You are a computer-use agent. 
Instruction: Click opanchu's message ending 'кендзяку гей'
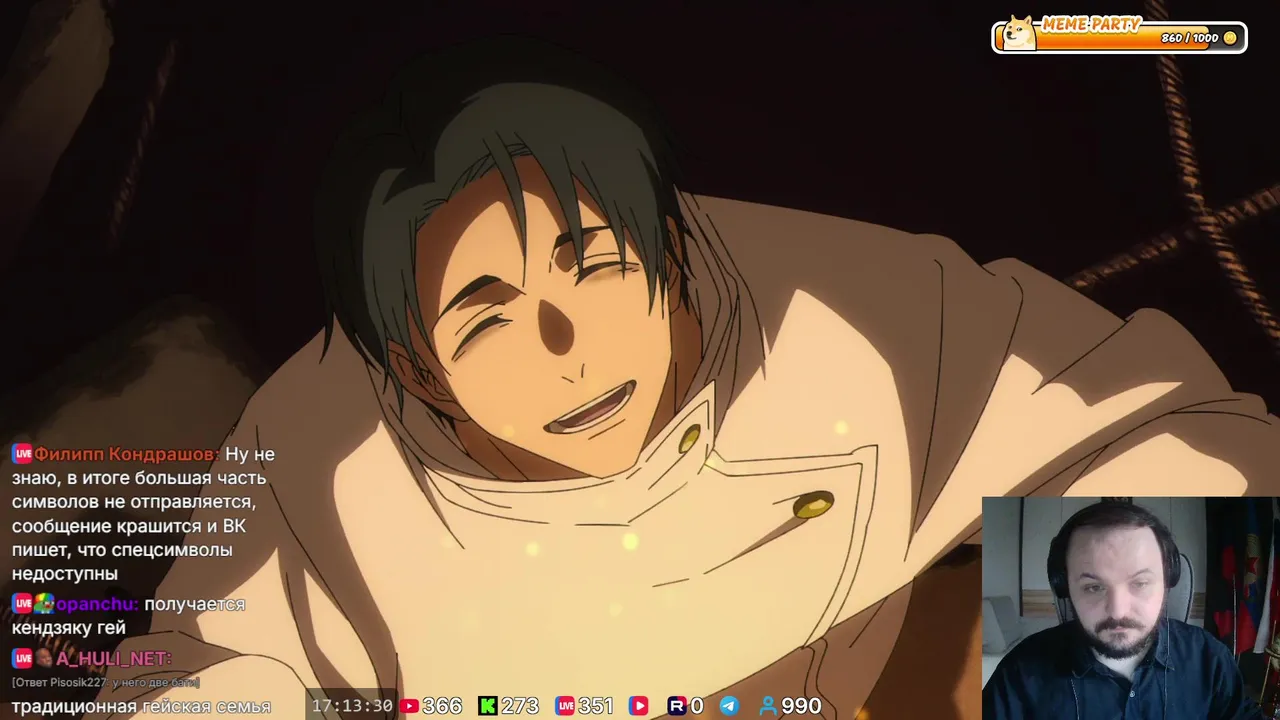(x=128, y=616)
